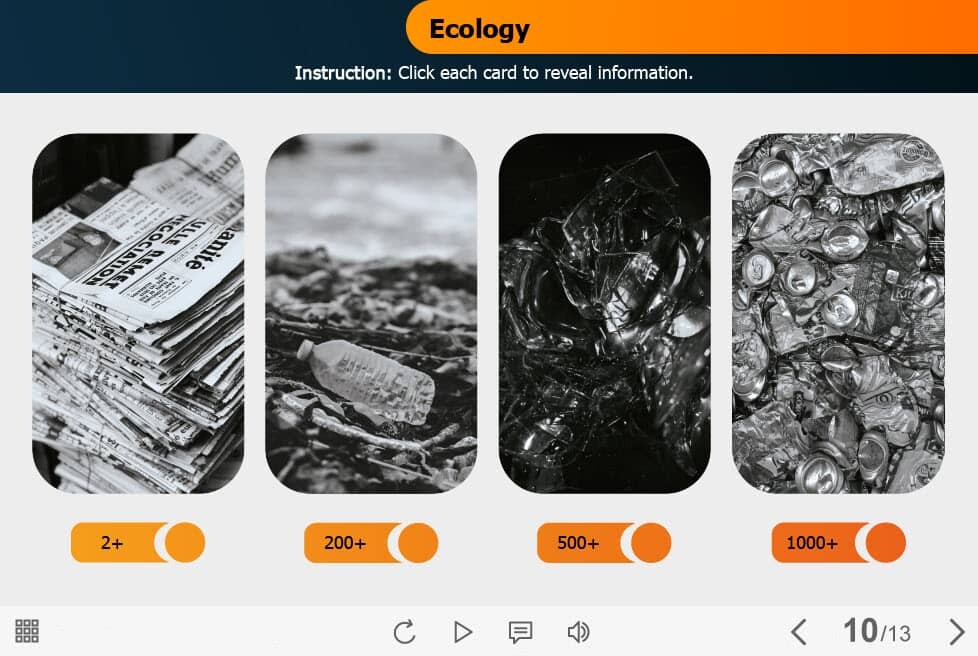Start playback with the play icon
The image size is (978, 656).
pyautogui.click(x=462, y=632)
